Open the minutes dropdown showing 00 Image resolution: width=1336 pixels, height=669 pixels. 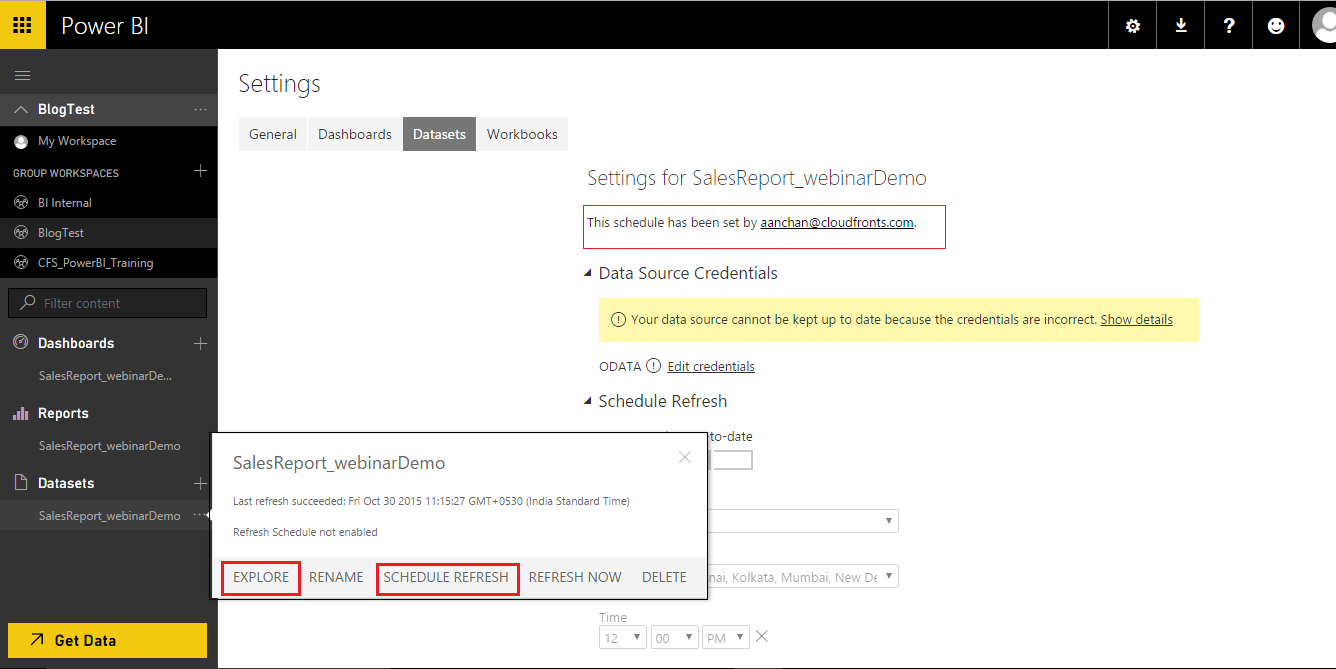pyautogui.click(x=675, y=637)
